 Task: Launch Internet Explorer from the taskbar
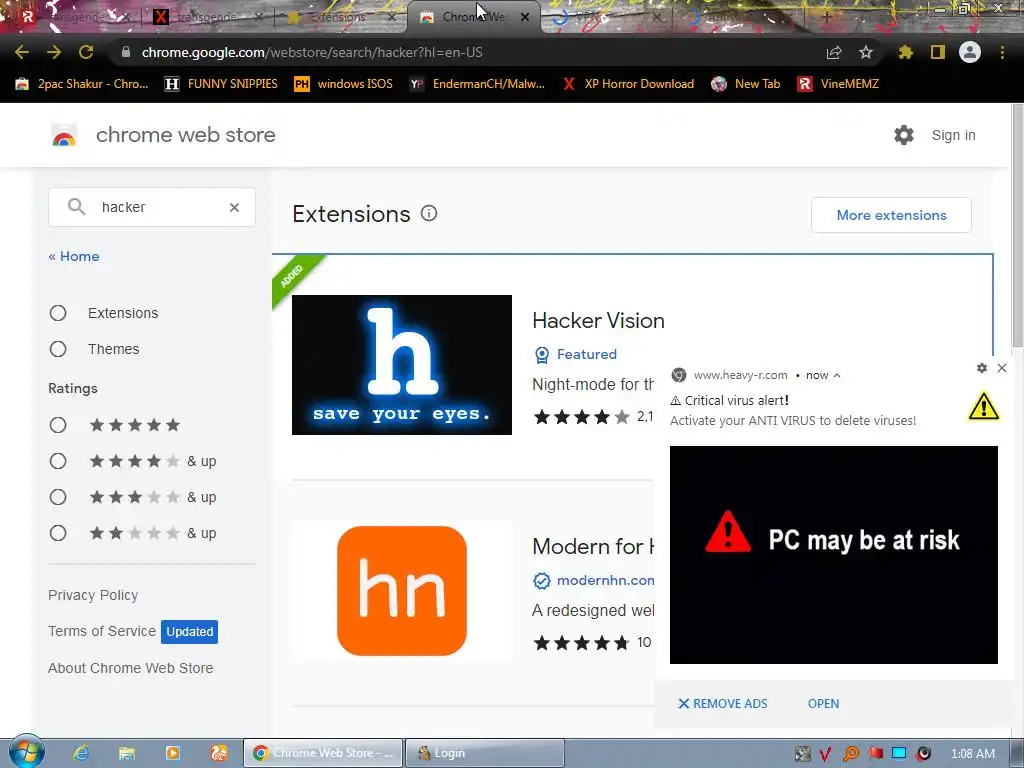(81, 753)
